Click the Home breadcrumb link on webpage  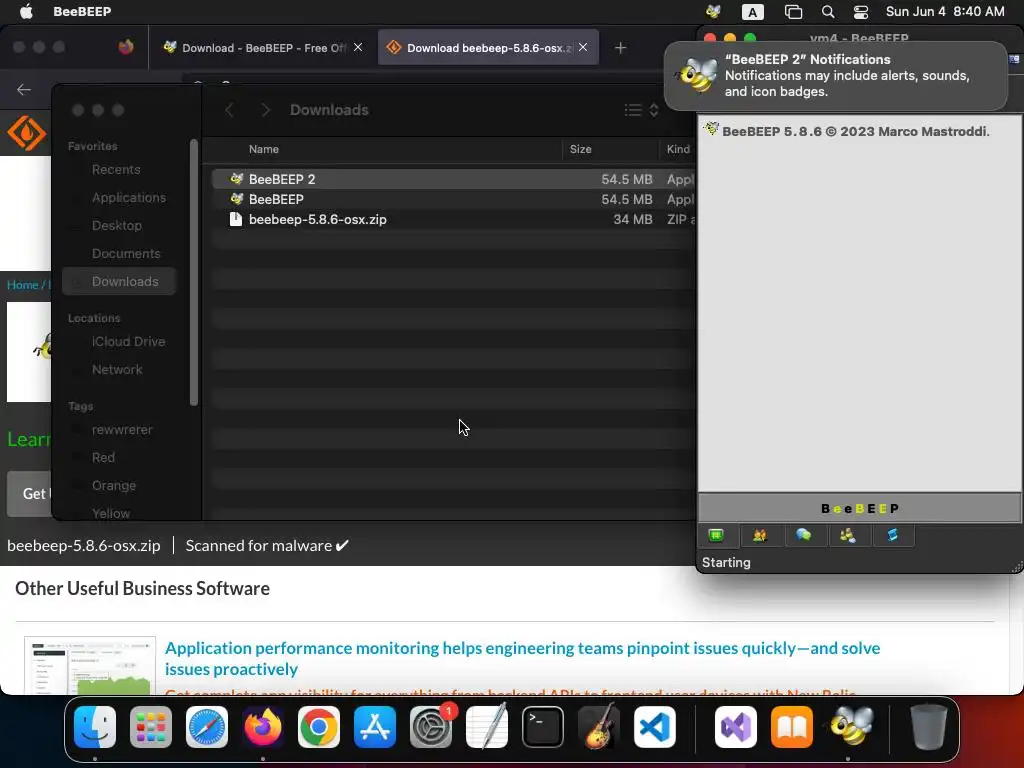coord(22,285)
